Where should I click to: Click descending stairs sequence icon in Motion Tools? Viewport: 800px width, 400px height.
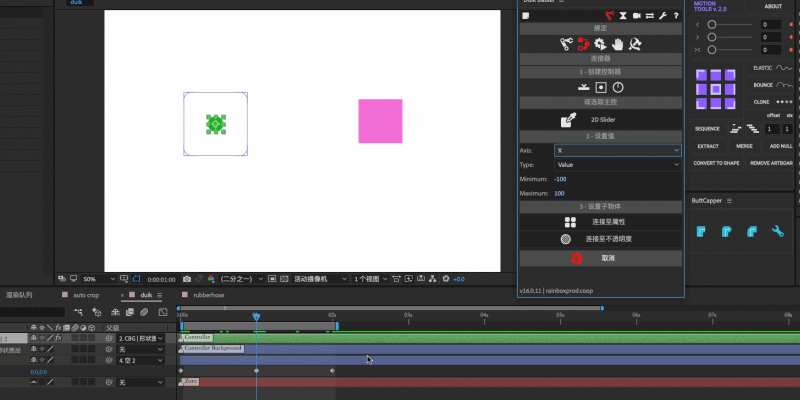[x=753, y=129]
